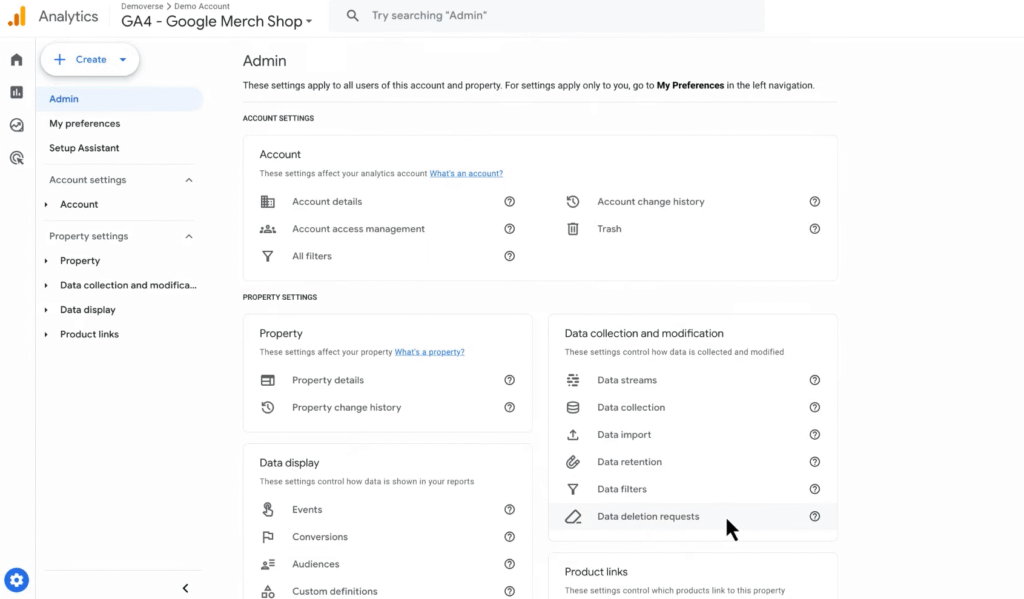Select Admin in the left navigation
The width and height of the screenshot is (1024, 599).
[120, 99]
